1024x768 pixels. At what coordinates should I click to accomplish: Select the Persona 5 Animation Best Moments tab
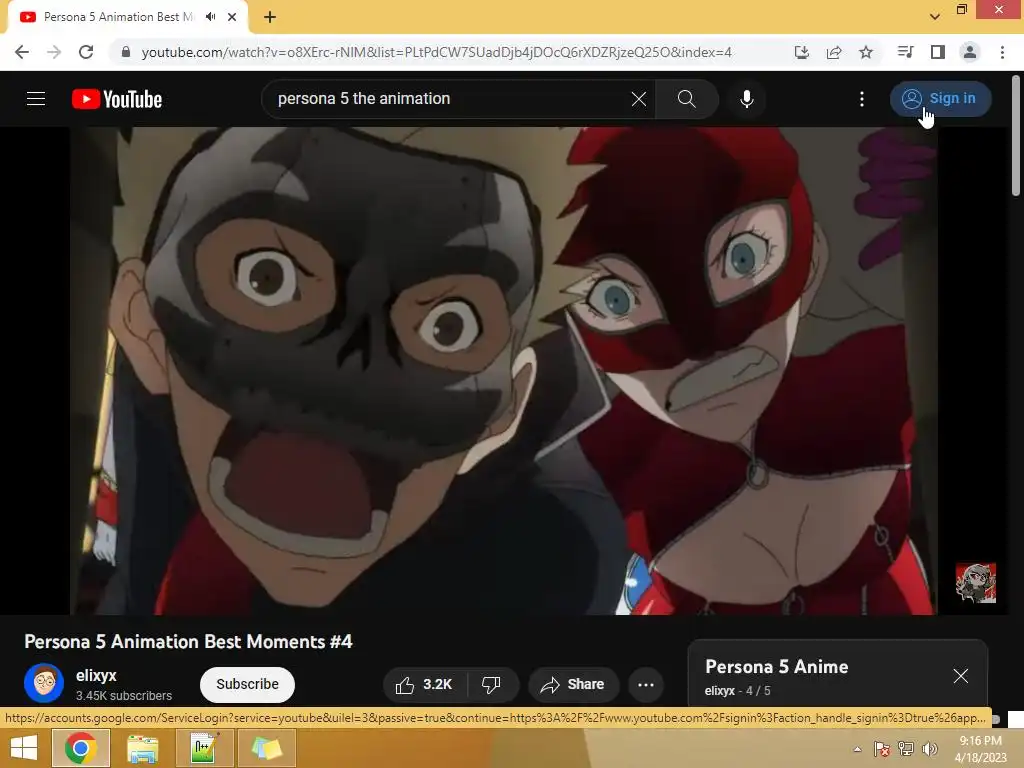[x=118, y=17]
